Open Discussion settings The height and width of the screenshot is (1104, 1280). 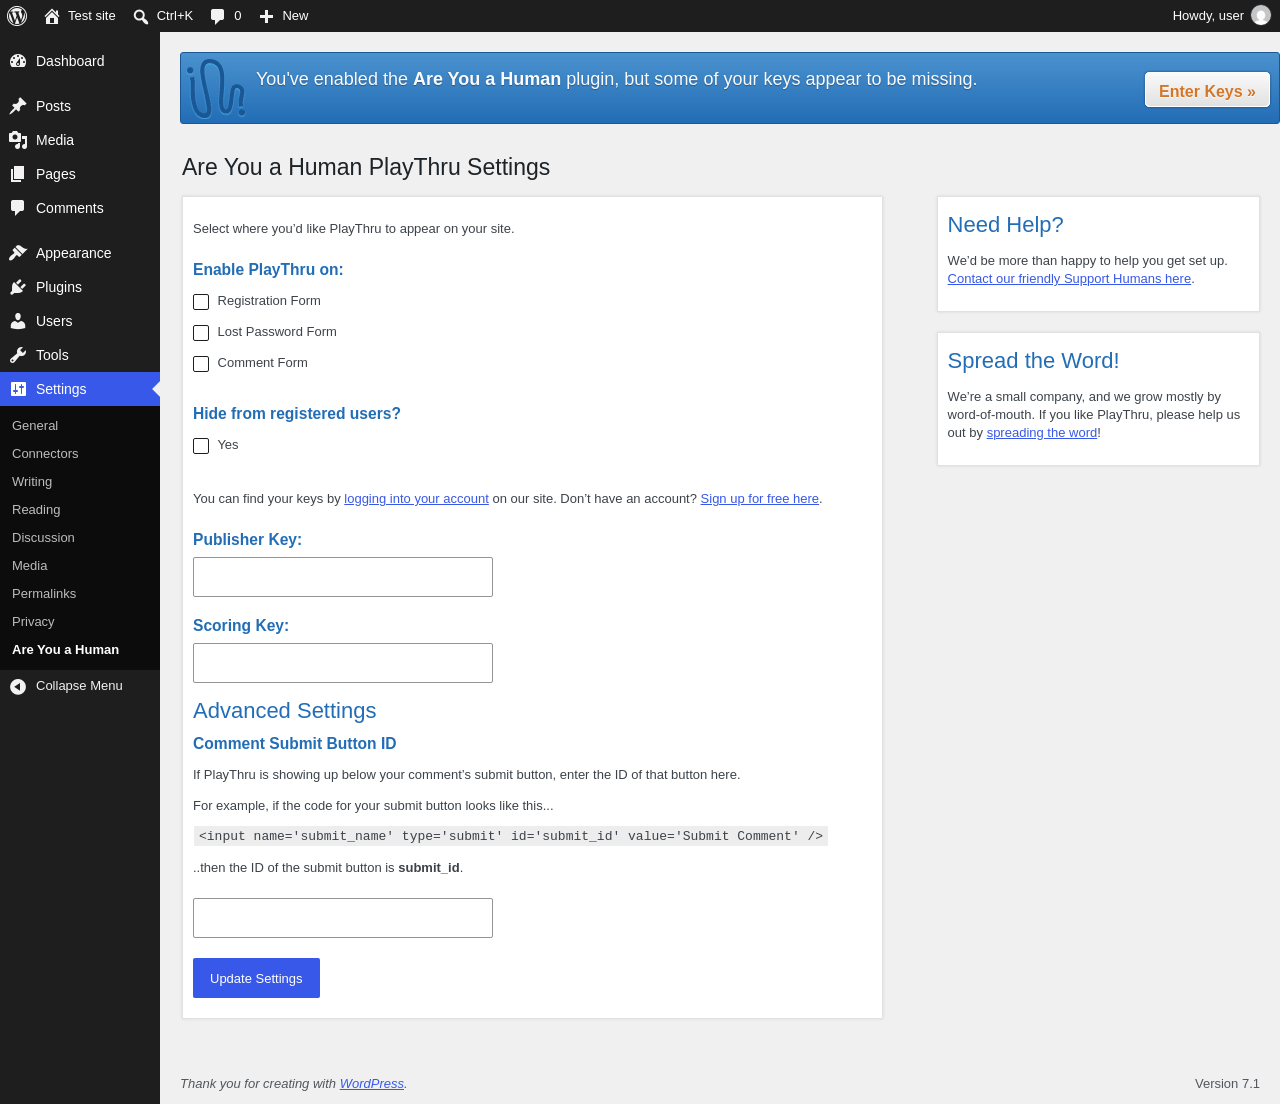(x=43, y=538)
